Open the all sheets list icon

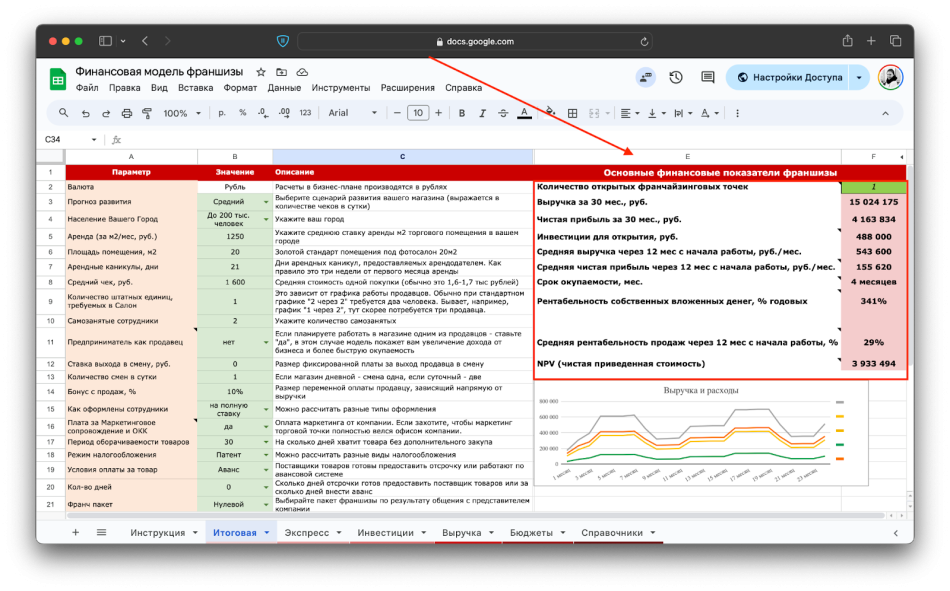coord(101,533)
